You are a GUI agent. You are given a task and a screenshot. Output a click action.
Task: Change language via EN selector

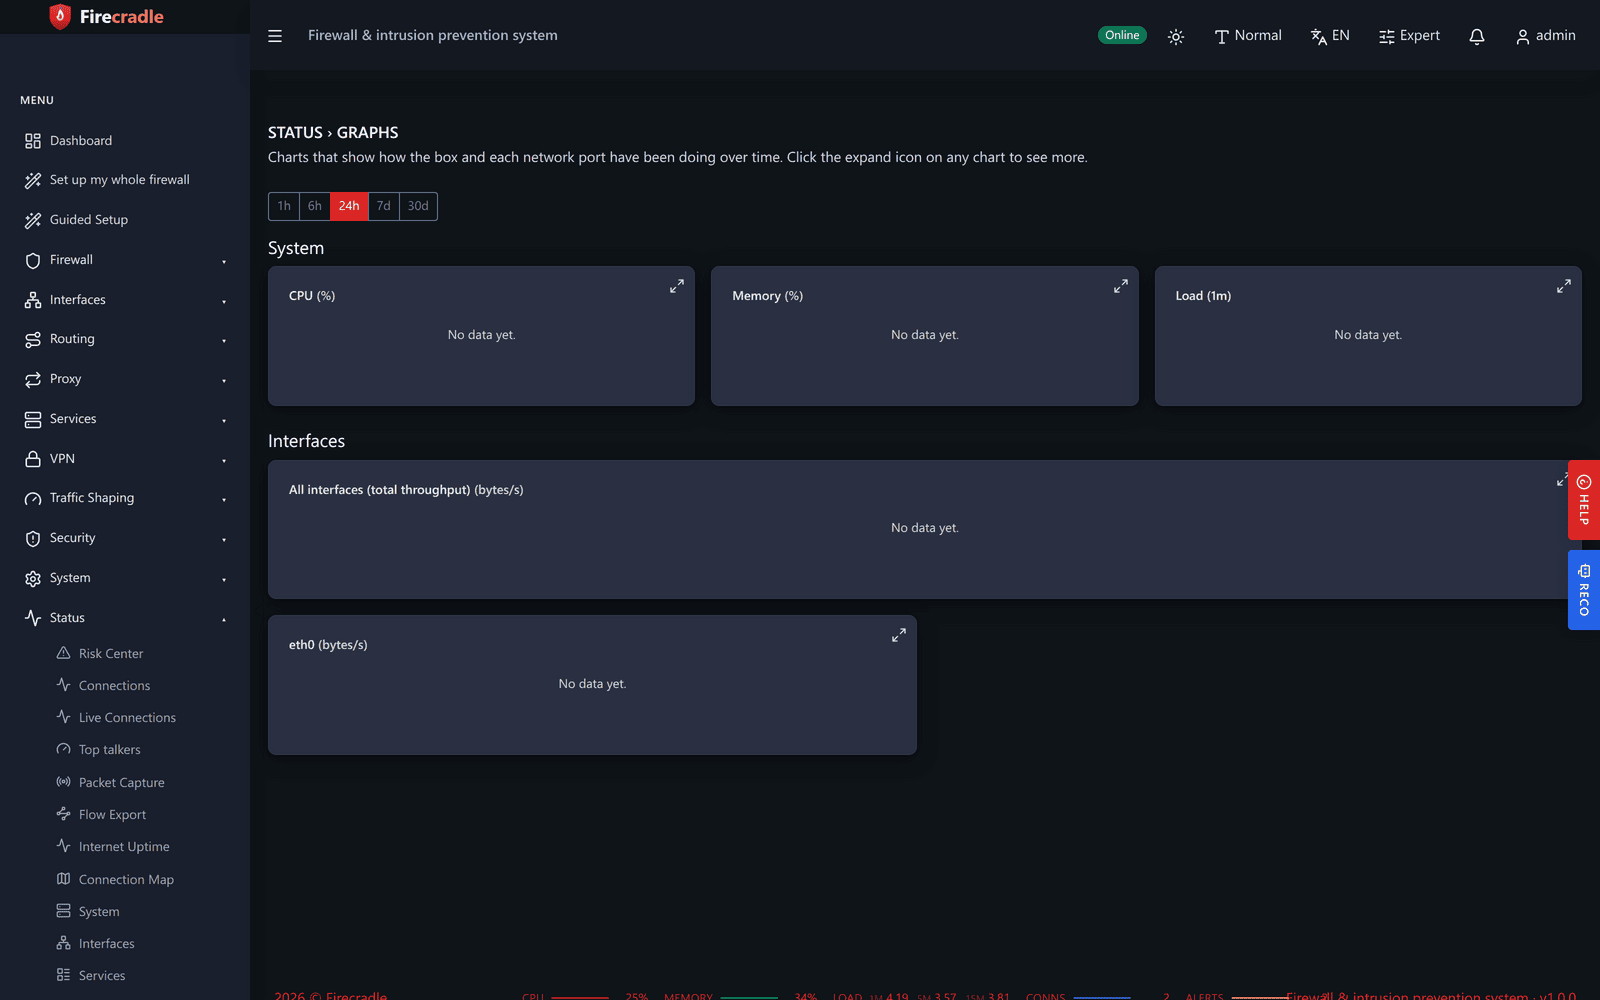pyautogui.click(x=1330, y=36)
